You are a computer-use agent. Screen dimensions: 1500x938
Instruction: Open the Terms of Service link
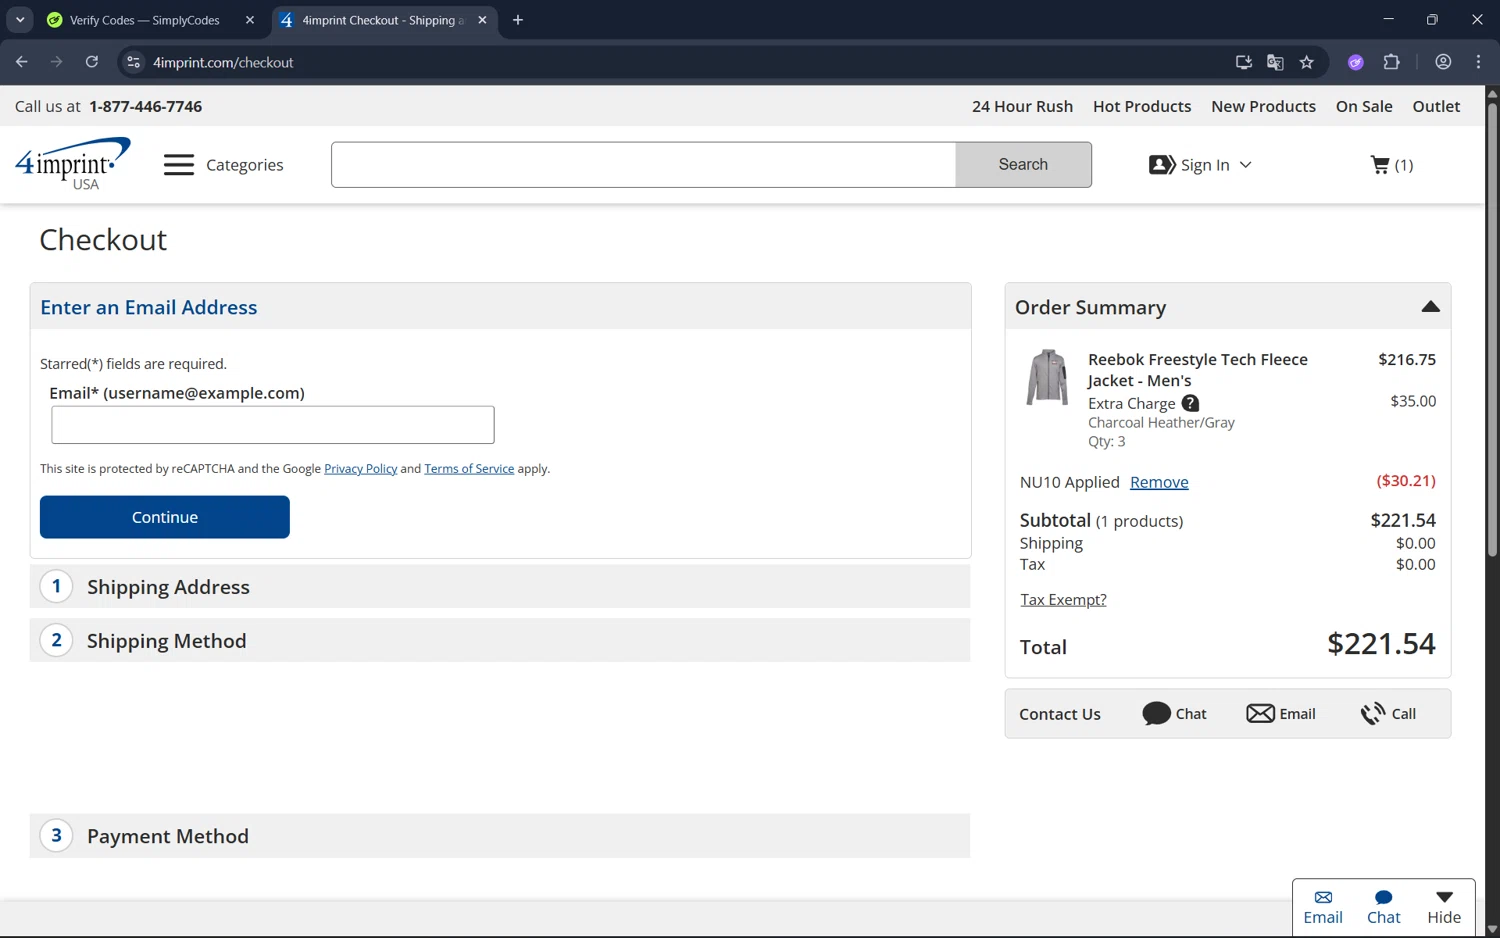[x=469, y=468]
